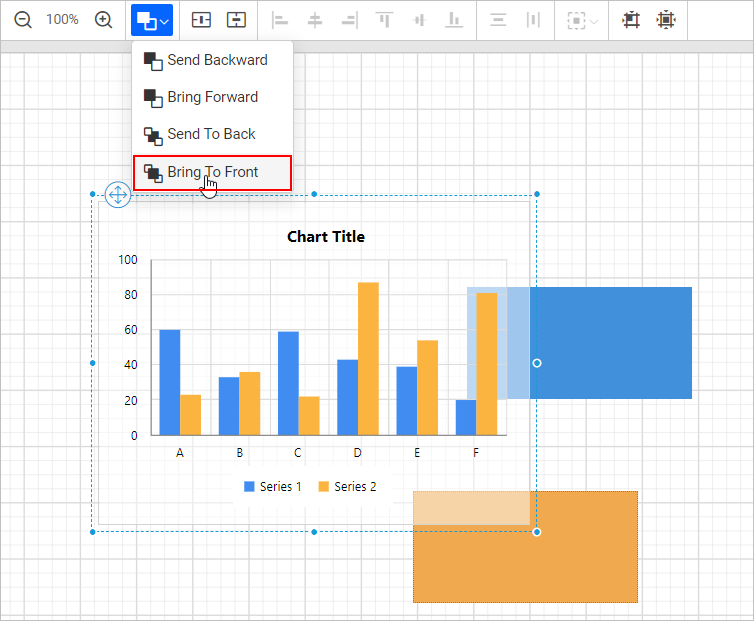Click the align center icon

pos(314,20)
